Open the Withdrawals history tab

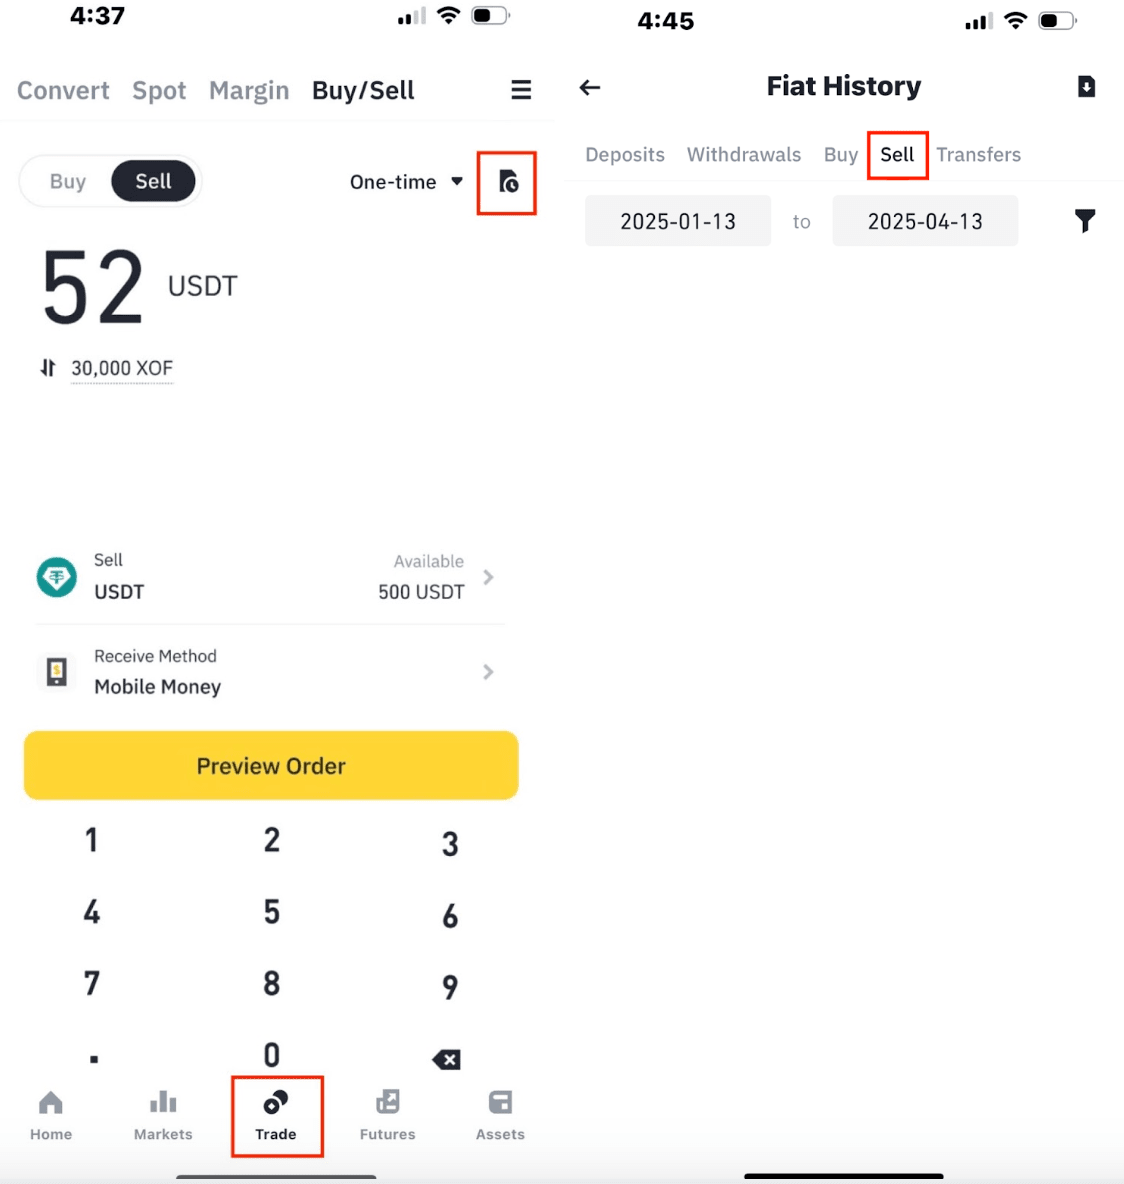(x=743, y=155)
